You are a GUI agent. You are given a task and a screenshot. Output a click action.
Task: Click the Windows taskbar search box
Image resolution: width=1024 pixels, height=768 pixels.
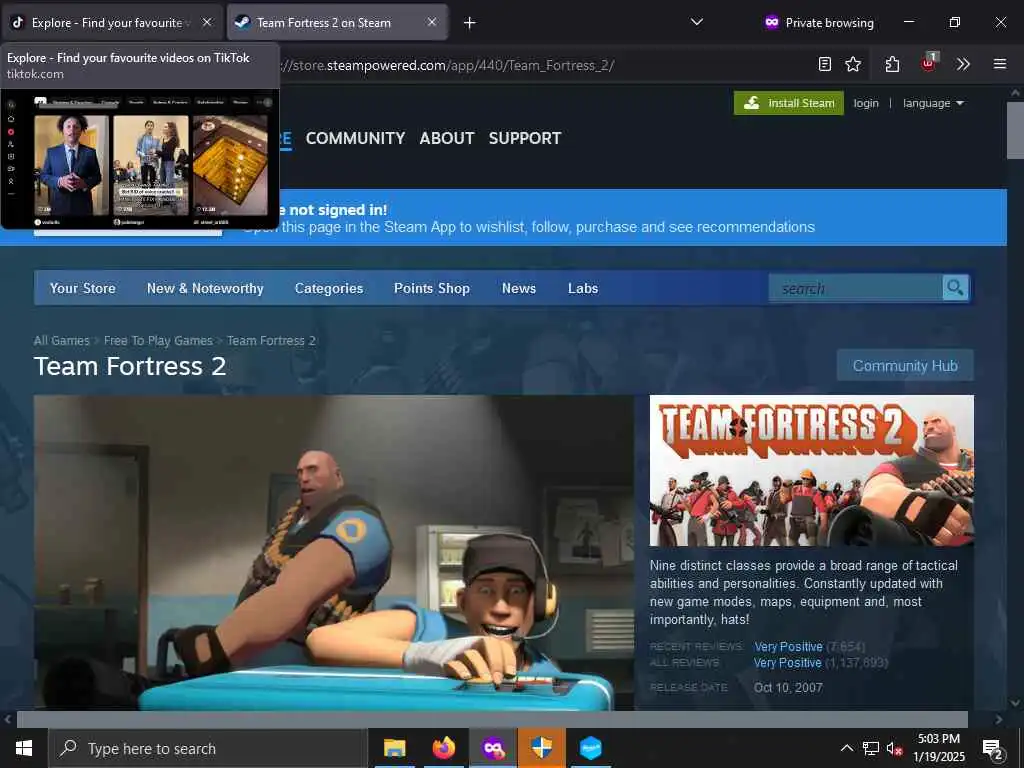pos(208,748)
